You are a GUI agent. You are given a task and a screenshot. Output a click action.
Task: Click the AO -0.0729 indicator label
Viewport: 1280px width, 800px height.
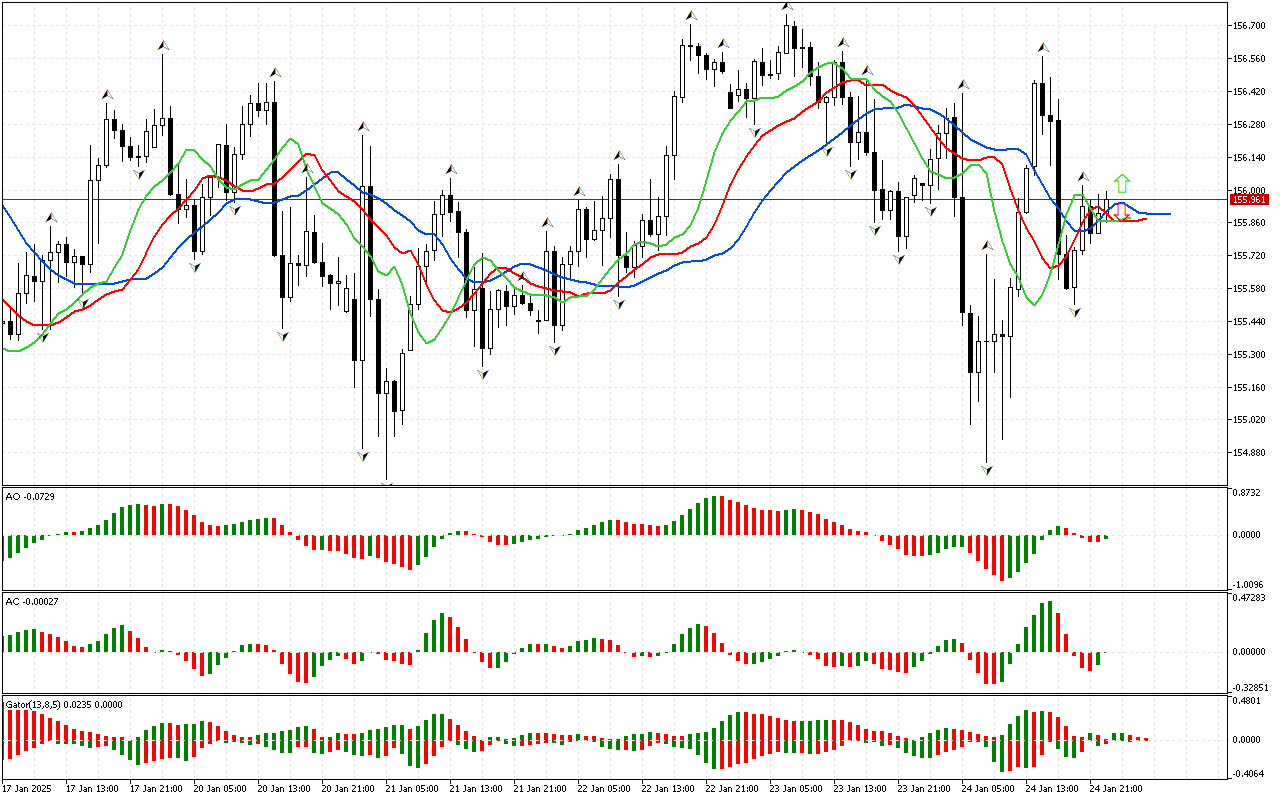[29, 496]
